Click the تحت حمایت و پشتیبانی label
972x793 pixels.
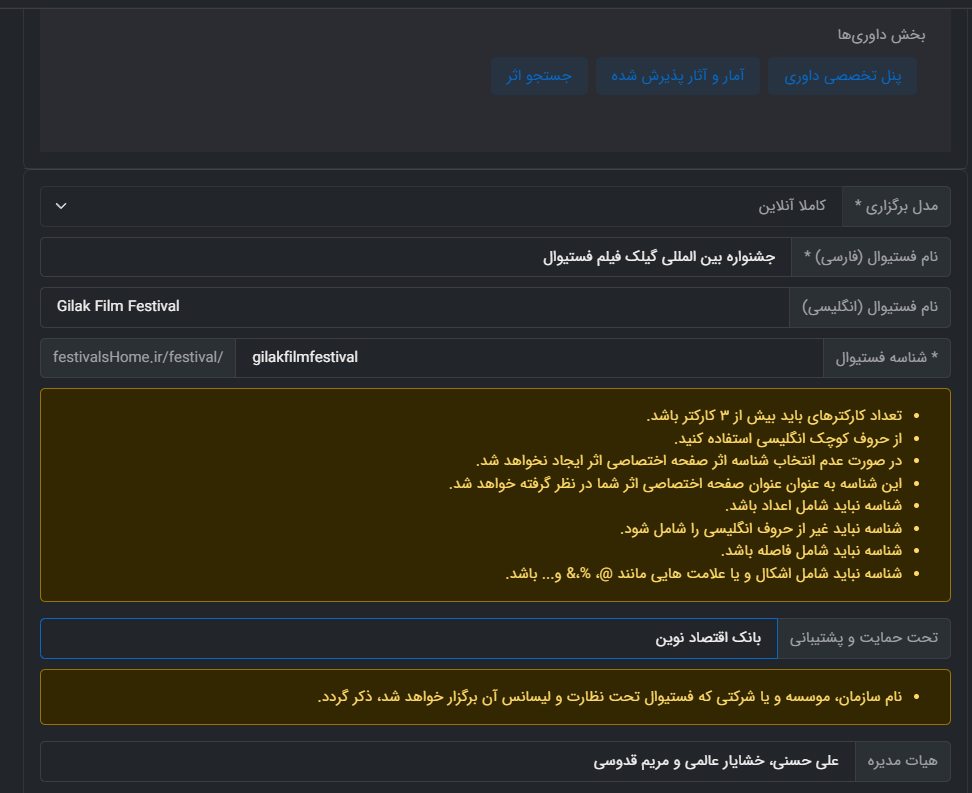(864, 638)
